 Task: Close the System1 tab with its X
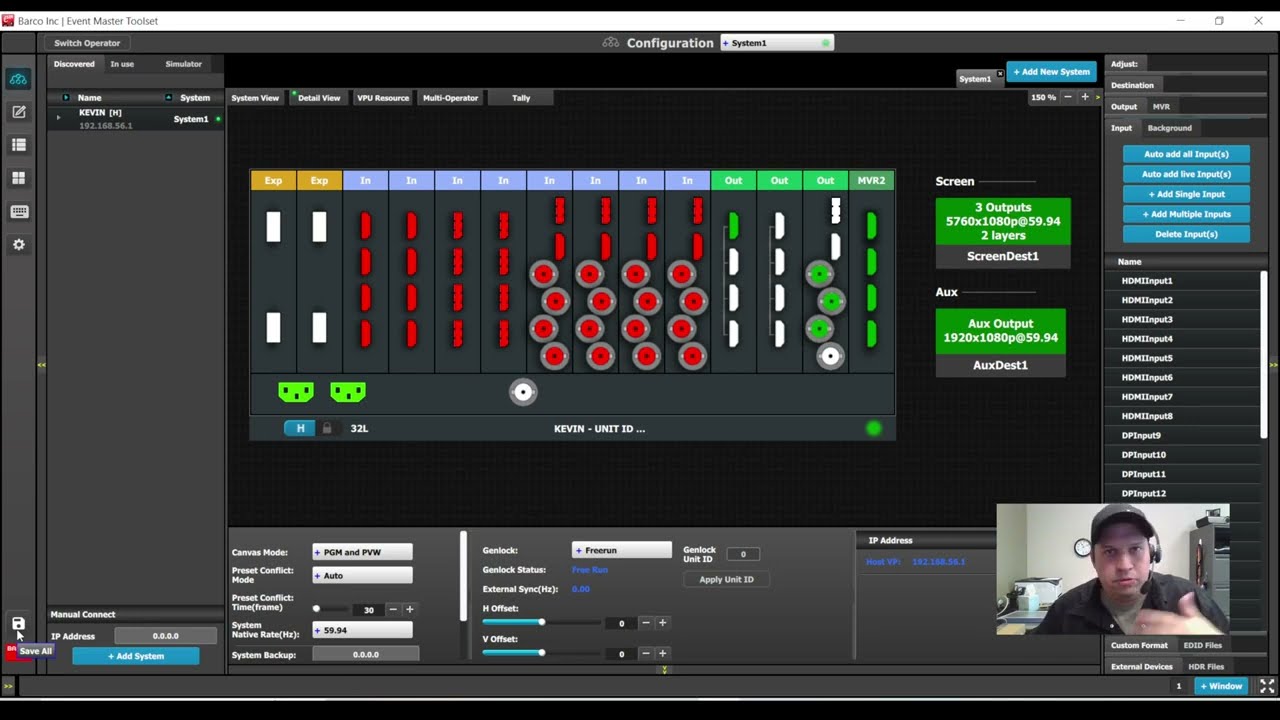click(x=999, y=74)
